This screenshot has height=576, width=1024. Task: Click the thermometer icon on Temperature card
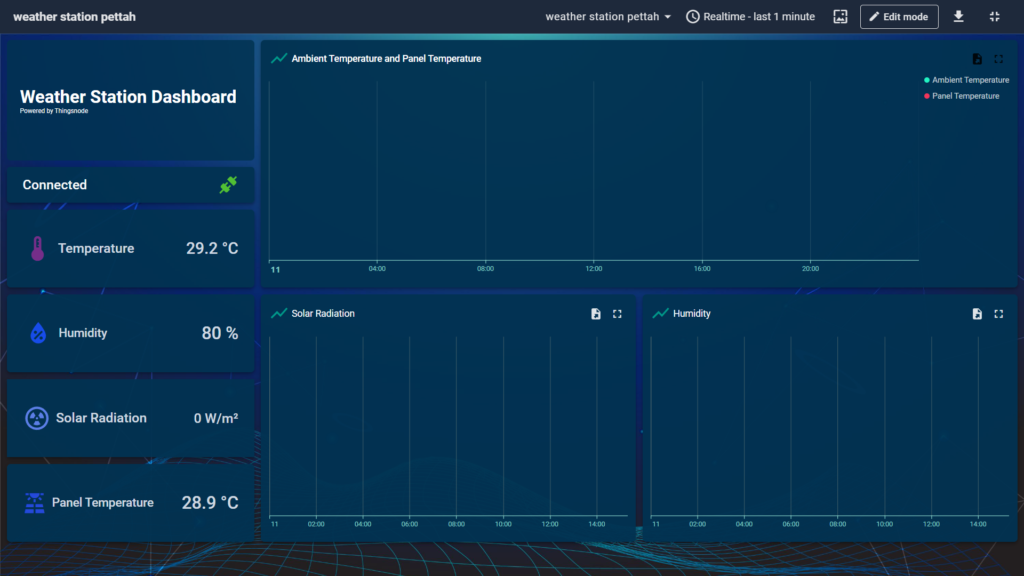coord(38,248)
